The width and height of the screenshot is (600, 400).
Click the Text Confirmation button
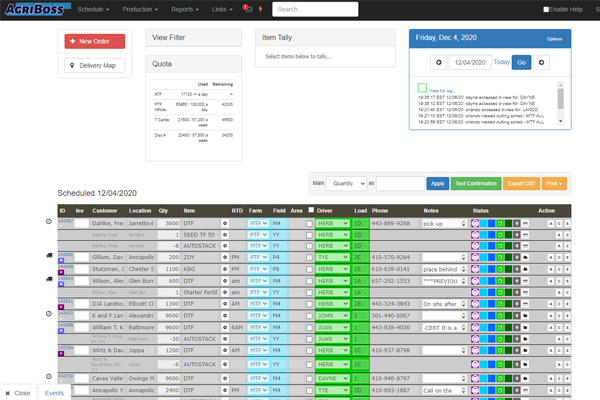476,183
